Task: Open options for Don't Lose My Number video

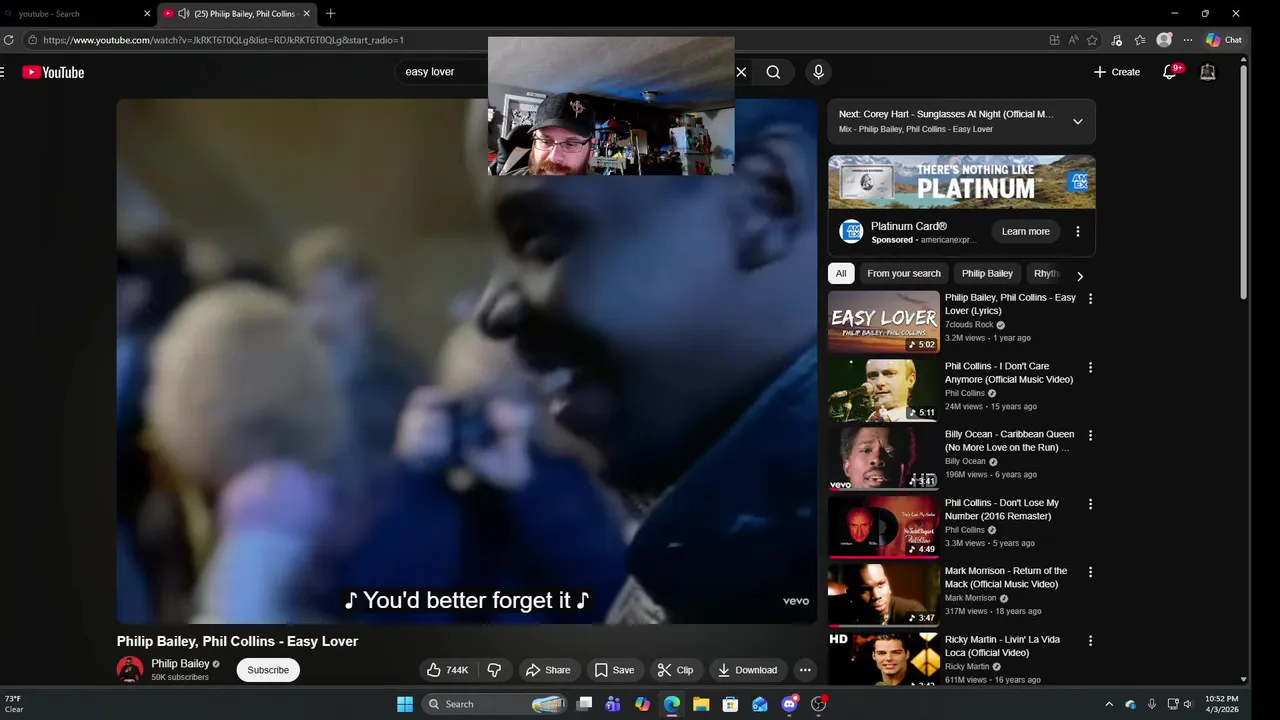Action: 1090,504
